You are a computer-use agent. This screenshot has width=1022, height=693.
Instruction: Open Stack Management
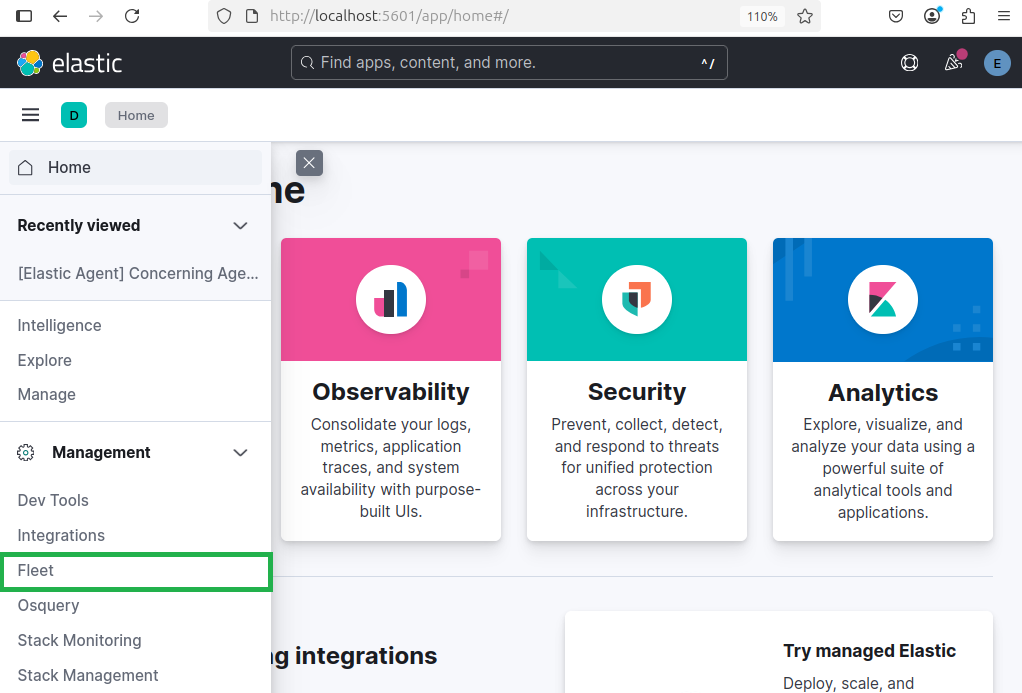pos(88,675)
